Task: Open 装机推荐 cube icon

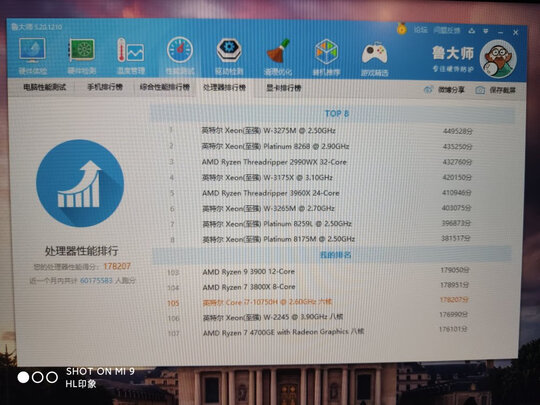Action: click(326, 57)
